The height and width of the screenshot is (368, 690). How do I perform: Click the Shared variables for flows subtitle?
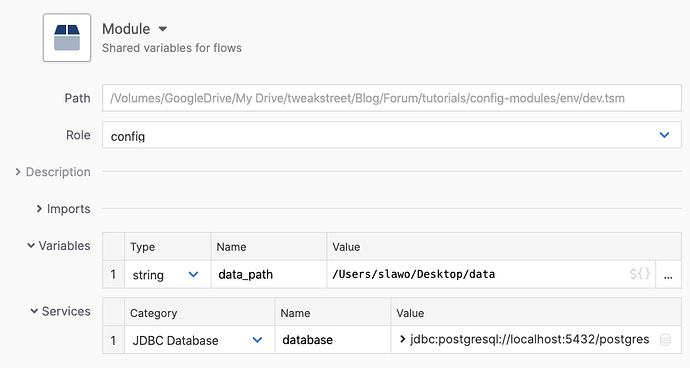(172, 48)
